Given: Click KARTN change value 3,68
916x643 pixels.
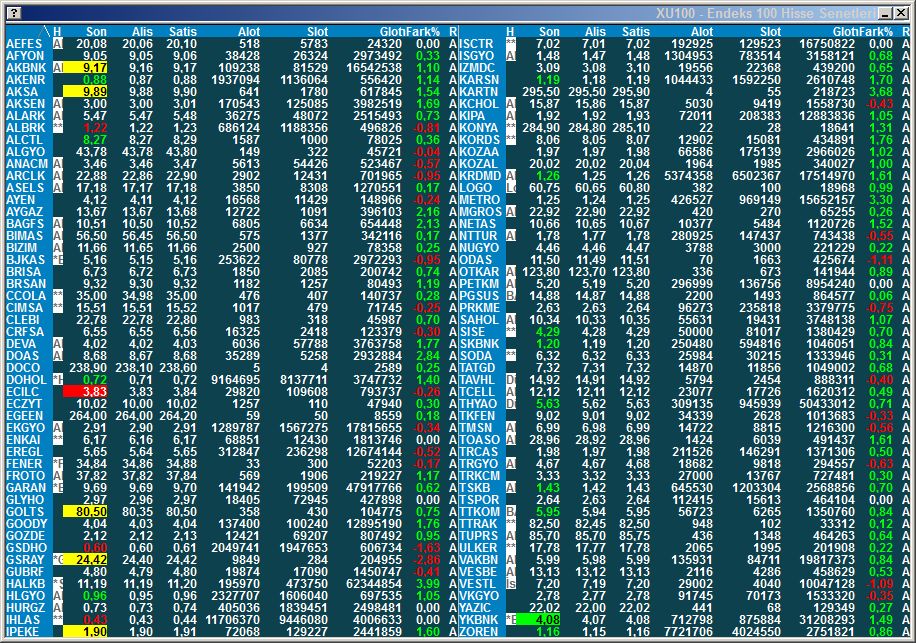Looking at the screenshot, I should pos(881,92).
